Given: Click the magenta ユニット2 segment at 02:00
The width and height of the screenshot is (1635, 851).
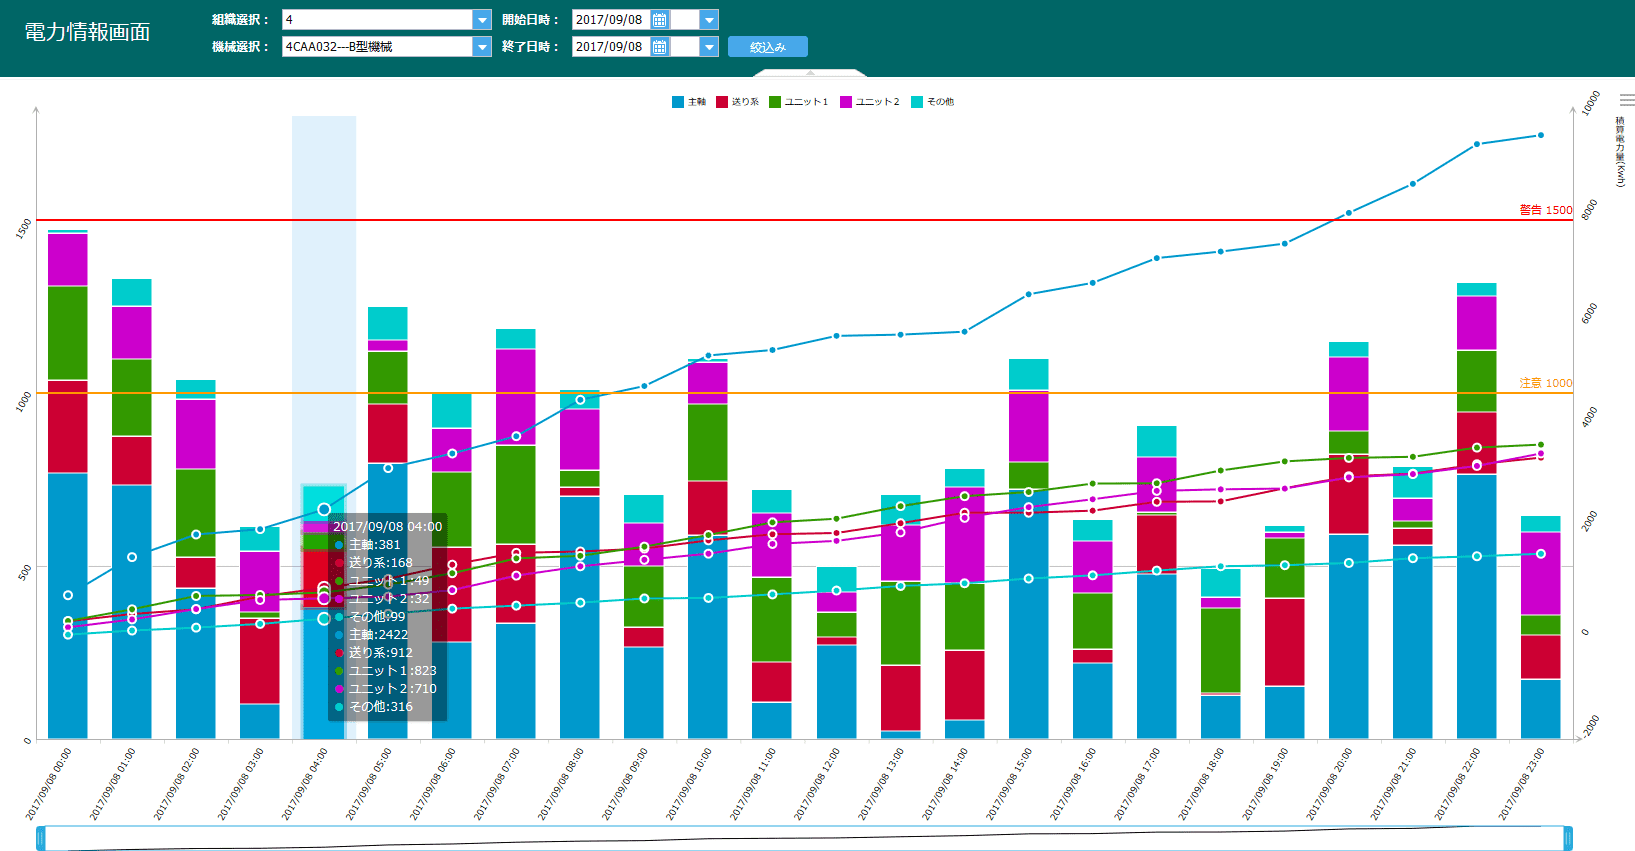Looking at the screenshot, I should pyautogui.click(x=196, y=434).
